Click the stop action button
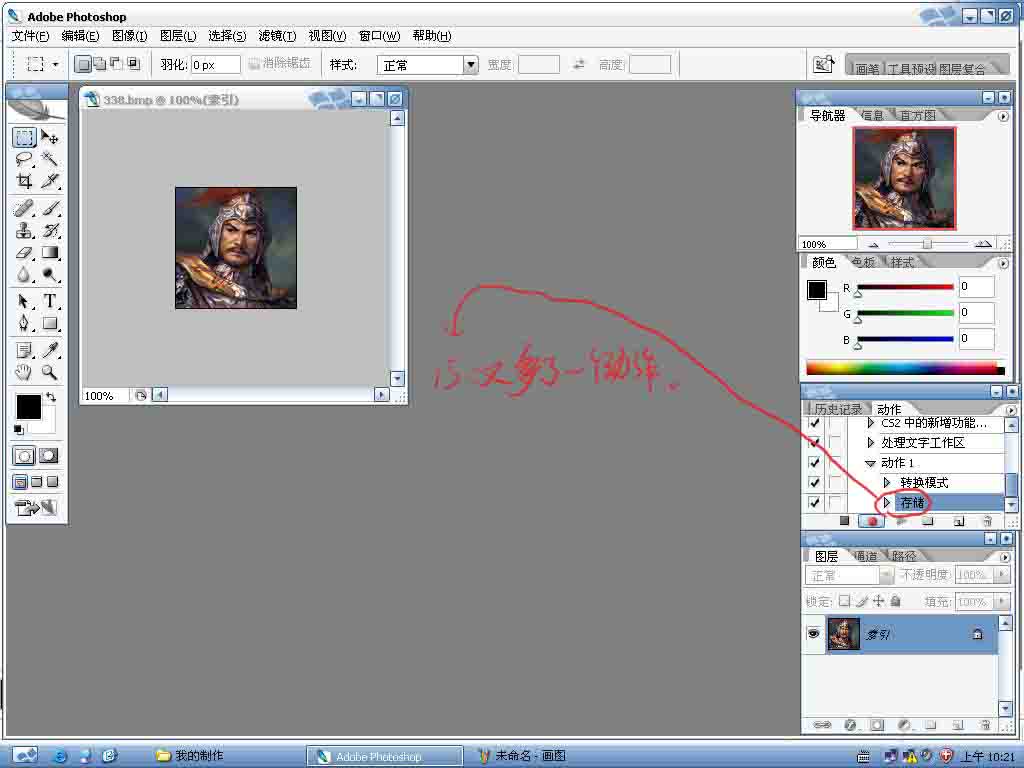The image size is (1024, 768). (844, 521)
